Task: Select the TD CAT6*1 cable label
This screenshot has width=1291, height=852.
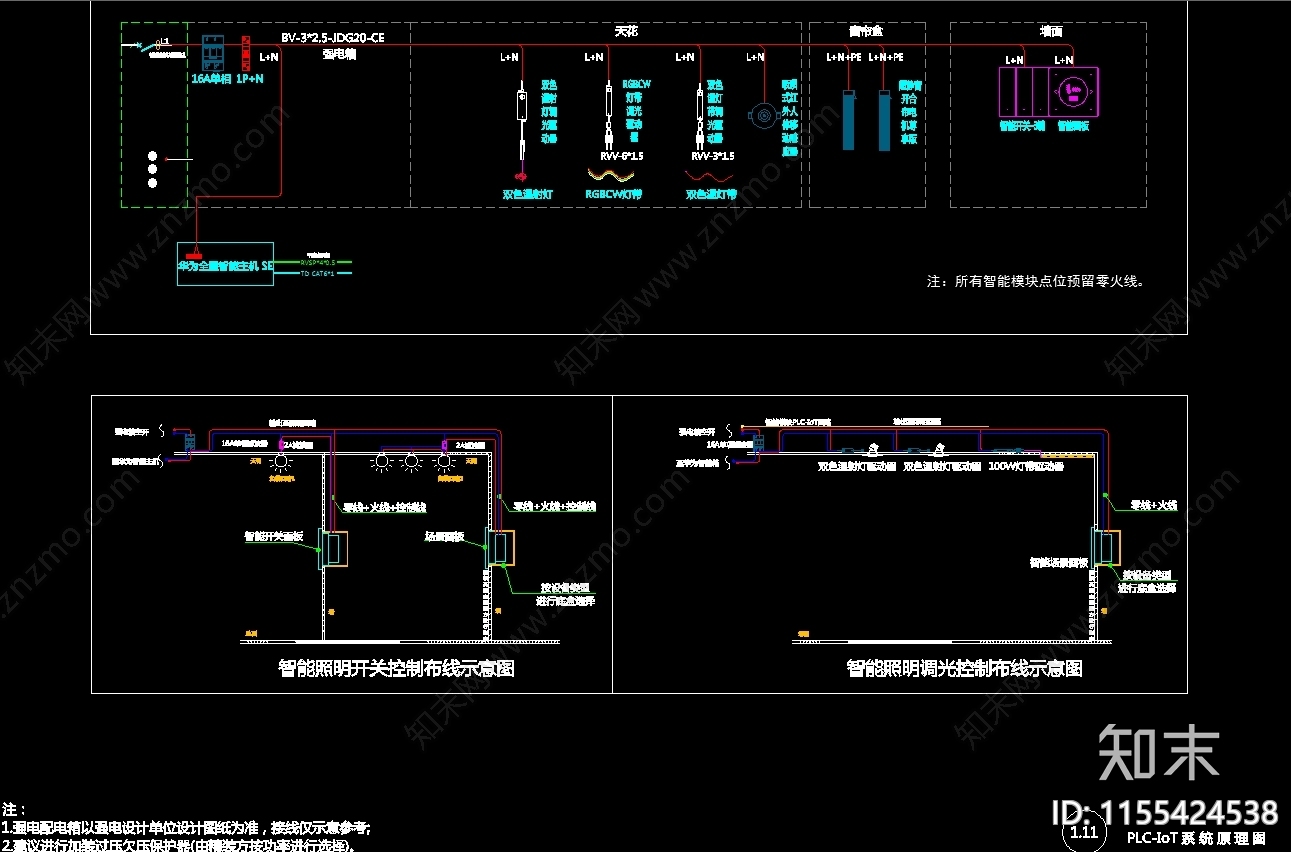Action: point(319,272)
